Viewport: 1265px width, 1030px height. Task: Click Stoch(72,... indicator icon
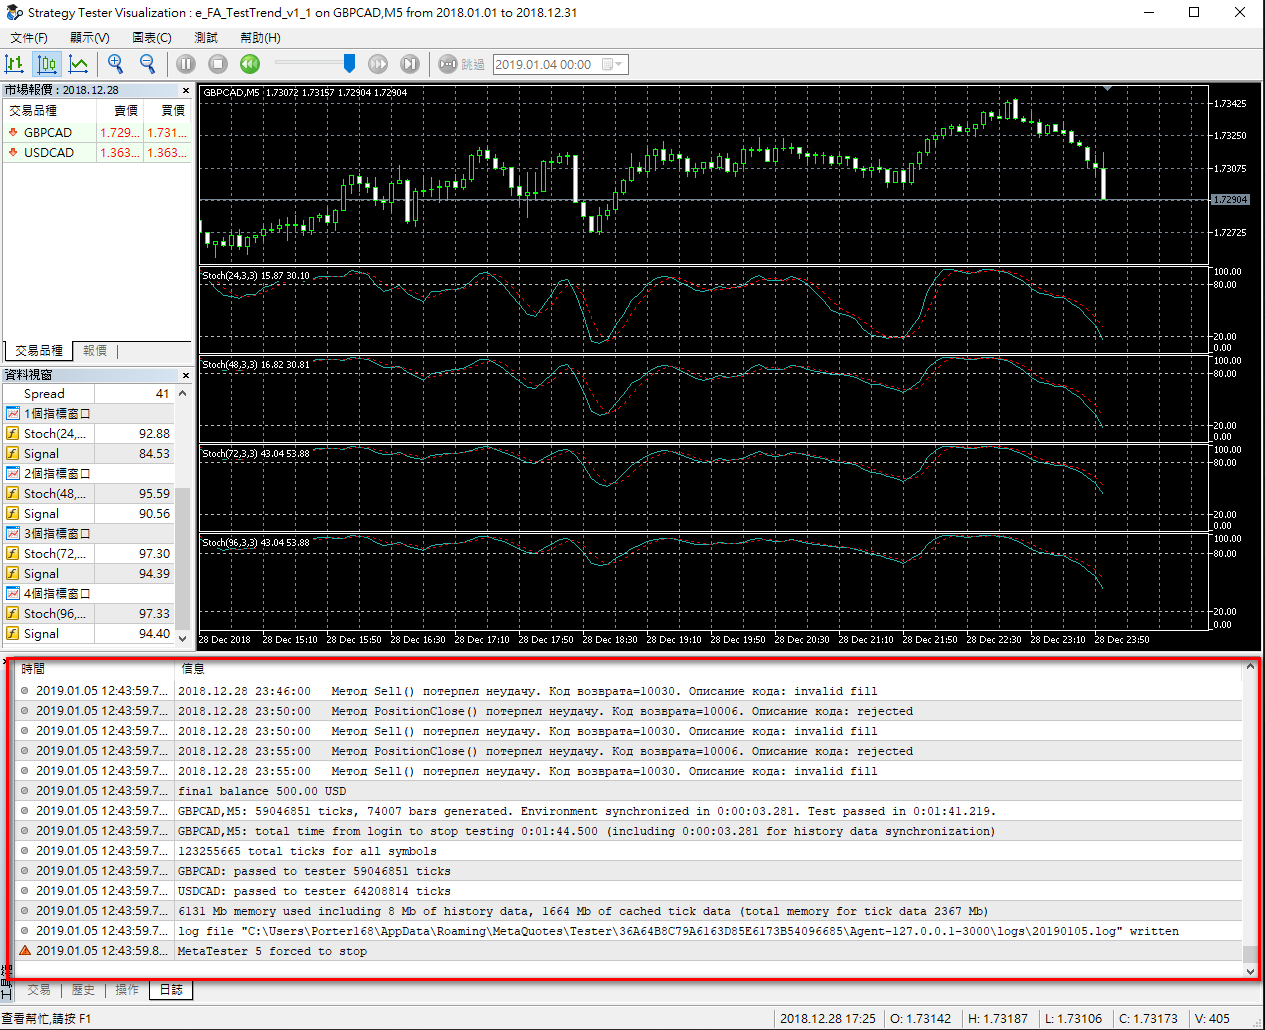pos(13,553)
